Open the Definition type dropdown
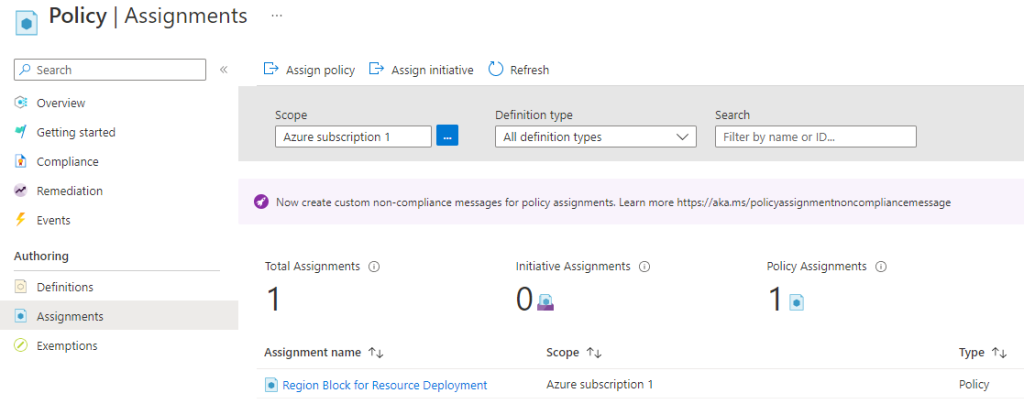 [x=596, y=136]
